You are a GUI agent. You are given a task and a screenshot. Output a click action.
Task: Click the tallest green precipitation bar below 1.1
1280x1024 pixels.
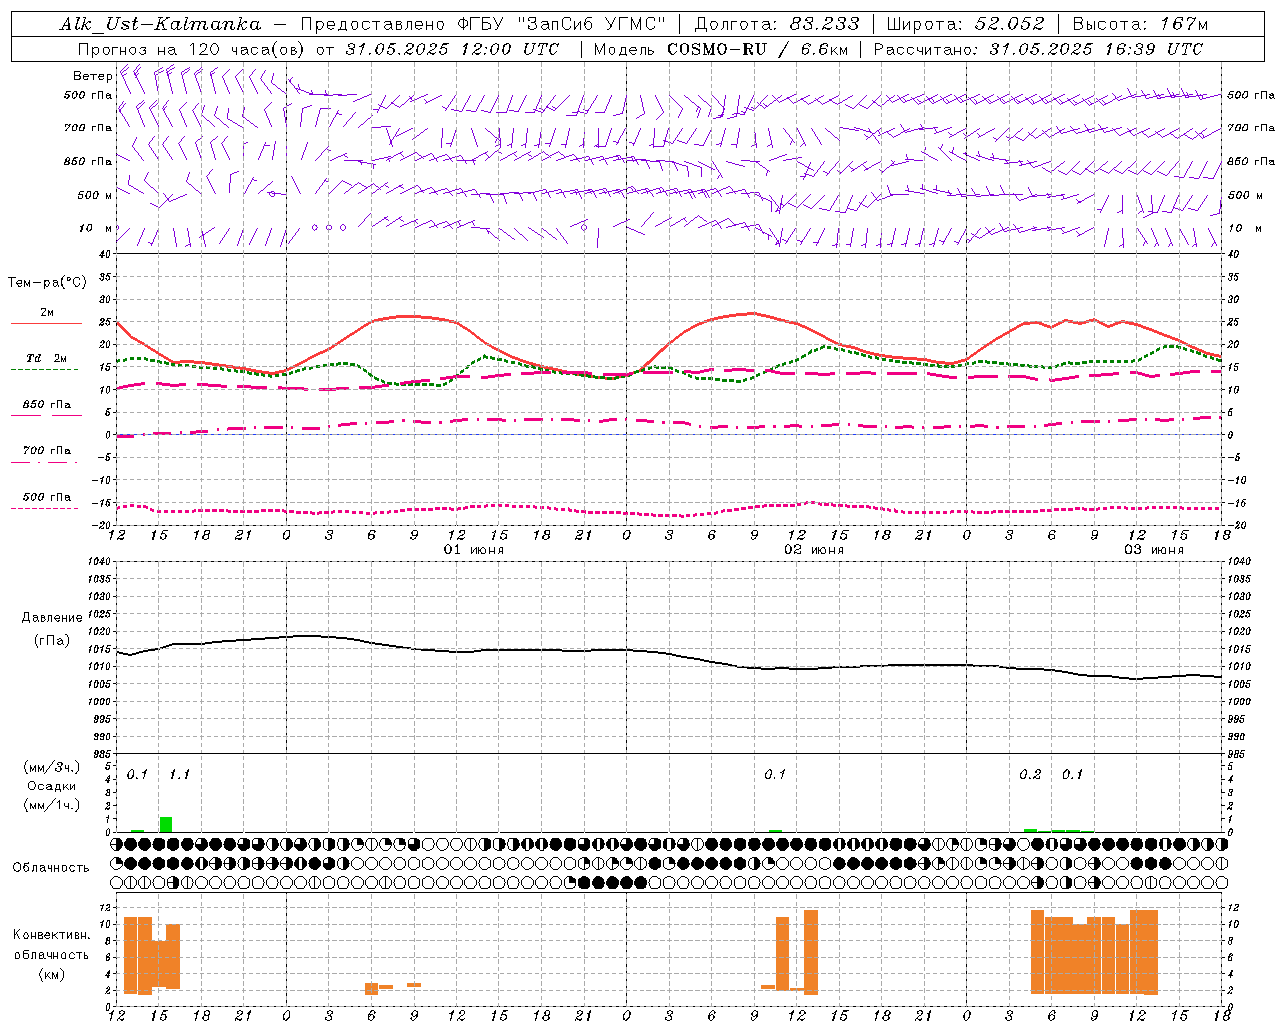pos(166,825)
